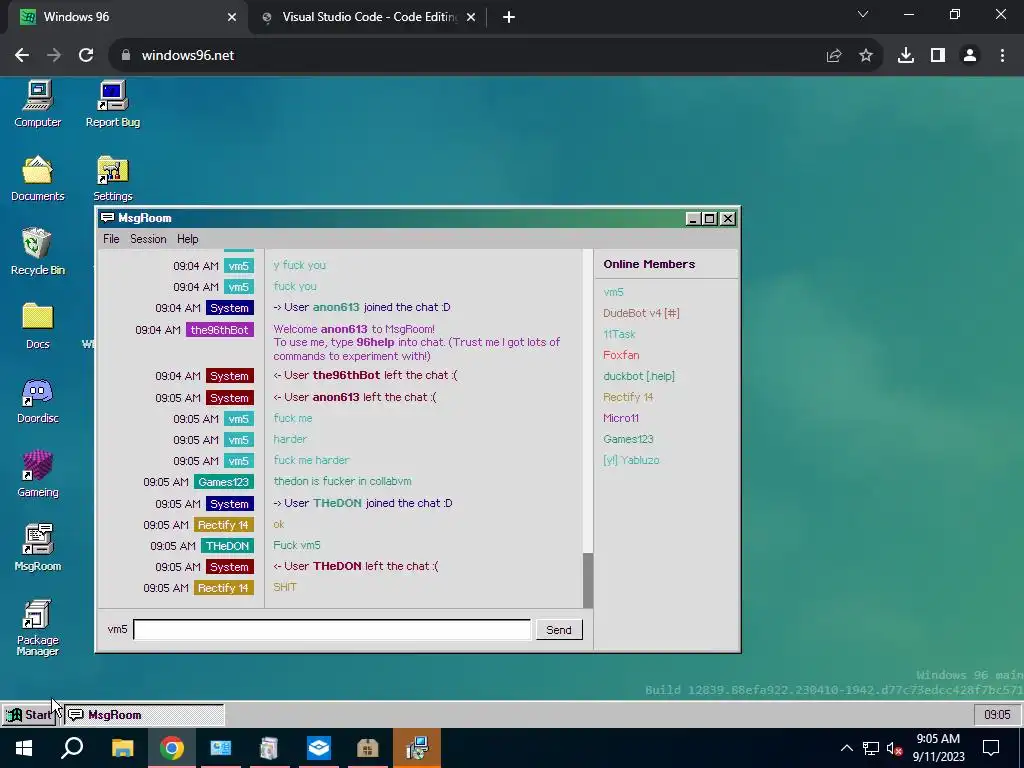
Task: Open the File menu in MsgRoom
Action: tap(111, 239)
